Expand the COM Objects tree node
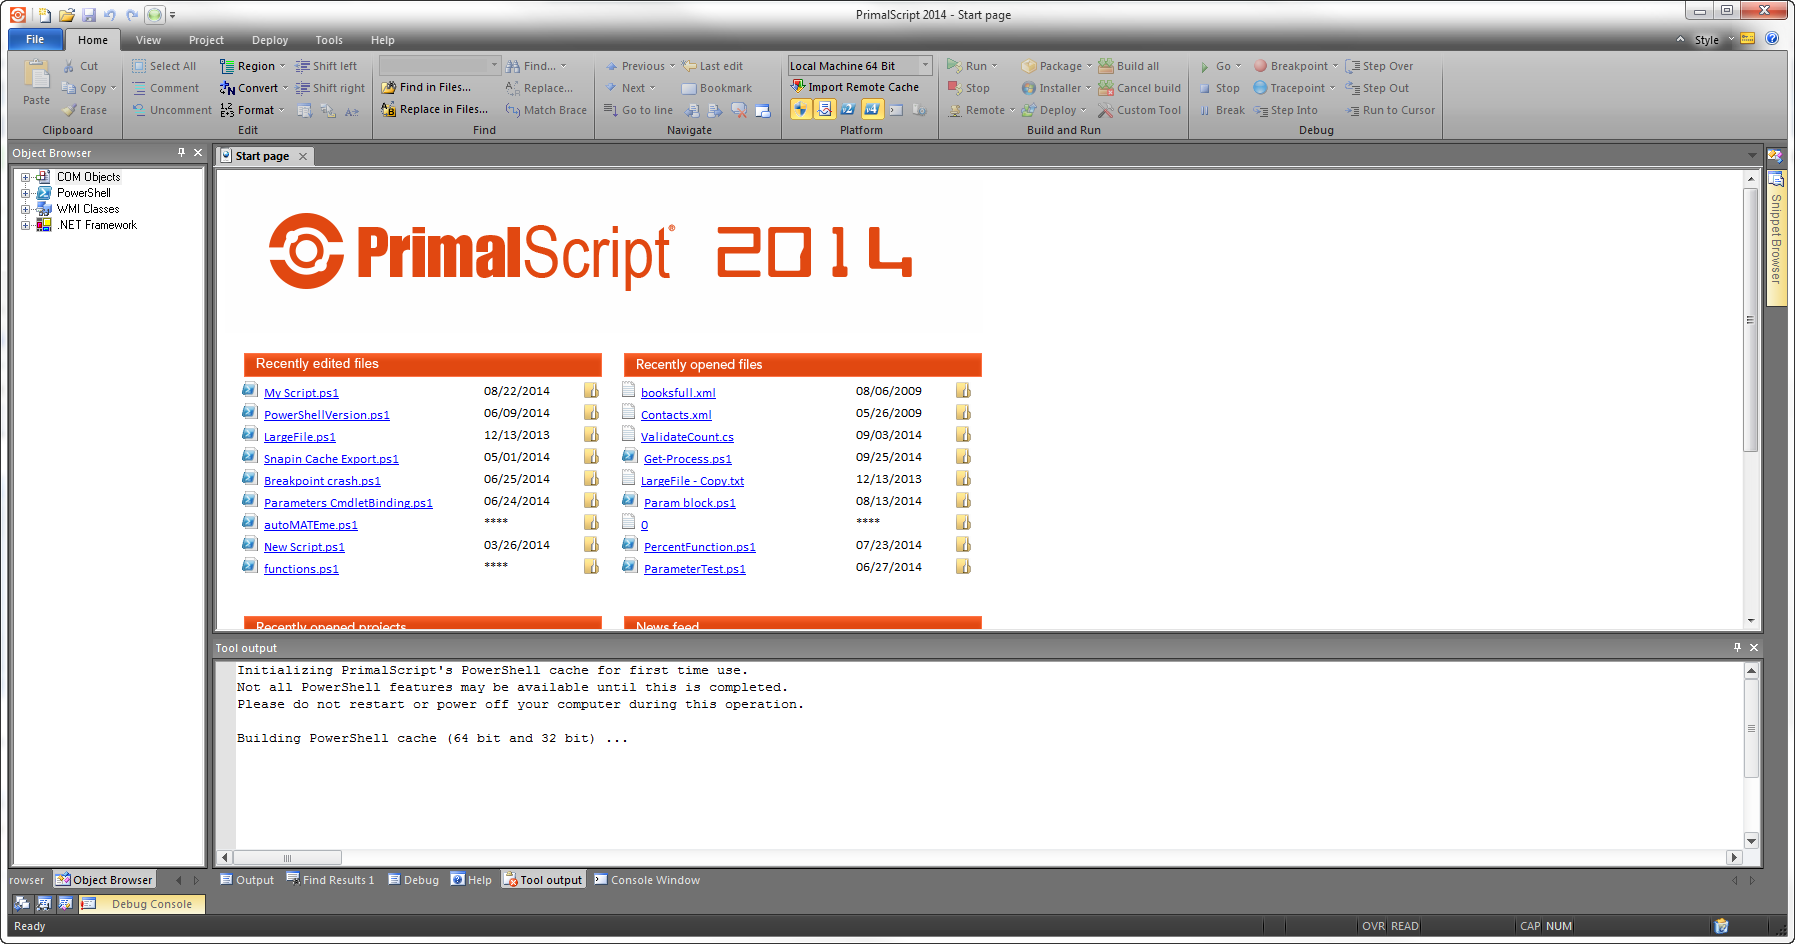Screen dimensions: 1795x944 pyautogui.click(x=26, y=177)
